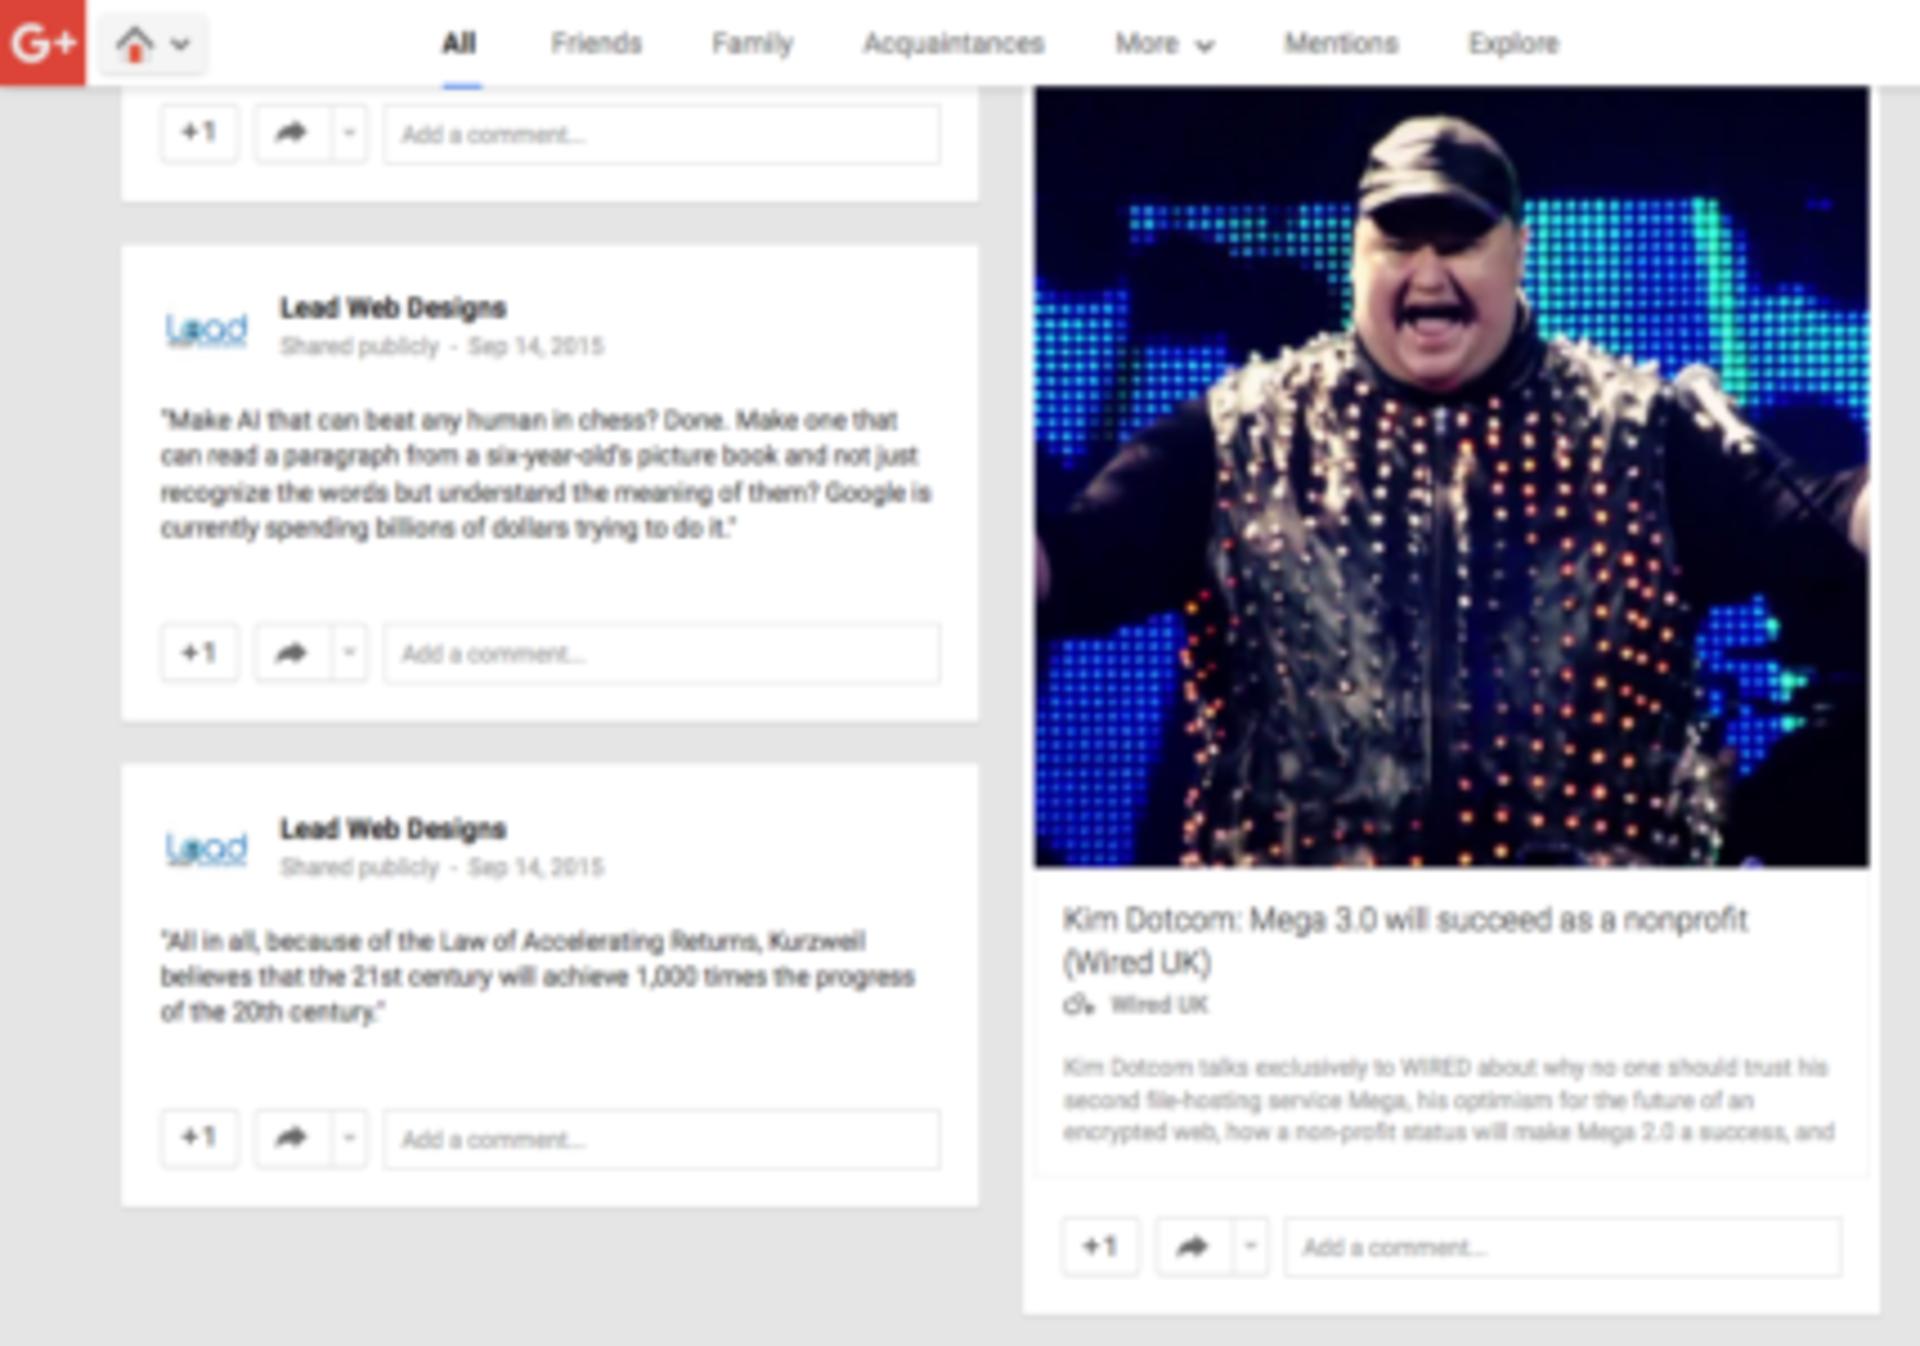
Task: Expand share options on Kim Dotcom post
Action: click(1250, 1246)
